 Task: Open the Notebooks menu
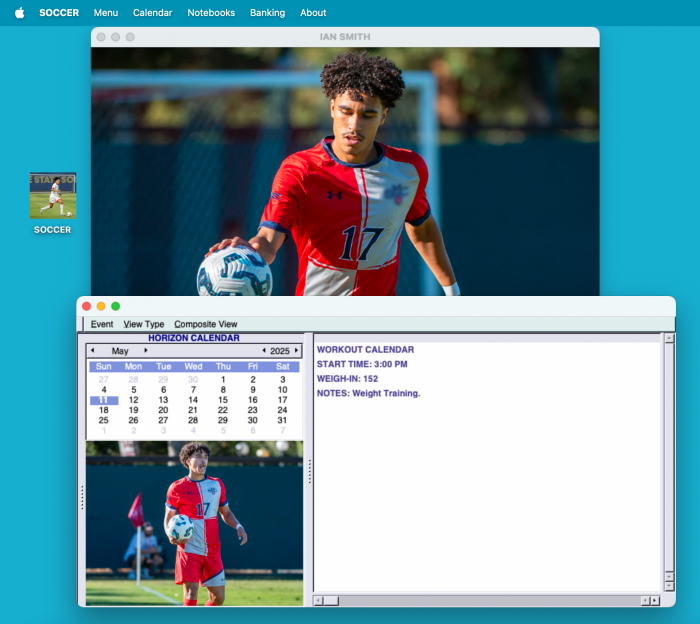(x=211, y=13)
